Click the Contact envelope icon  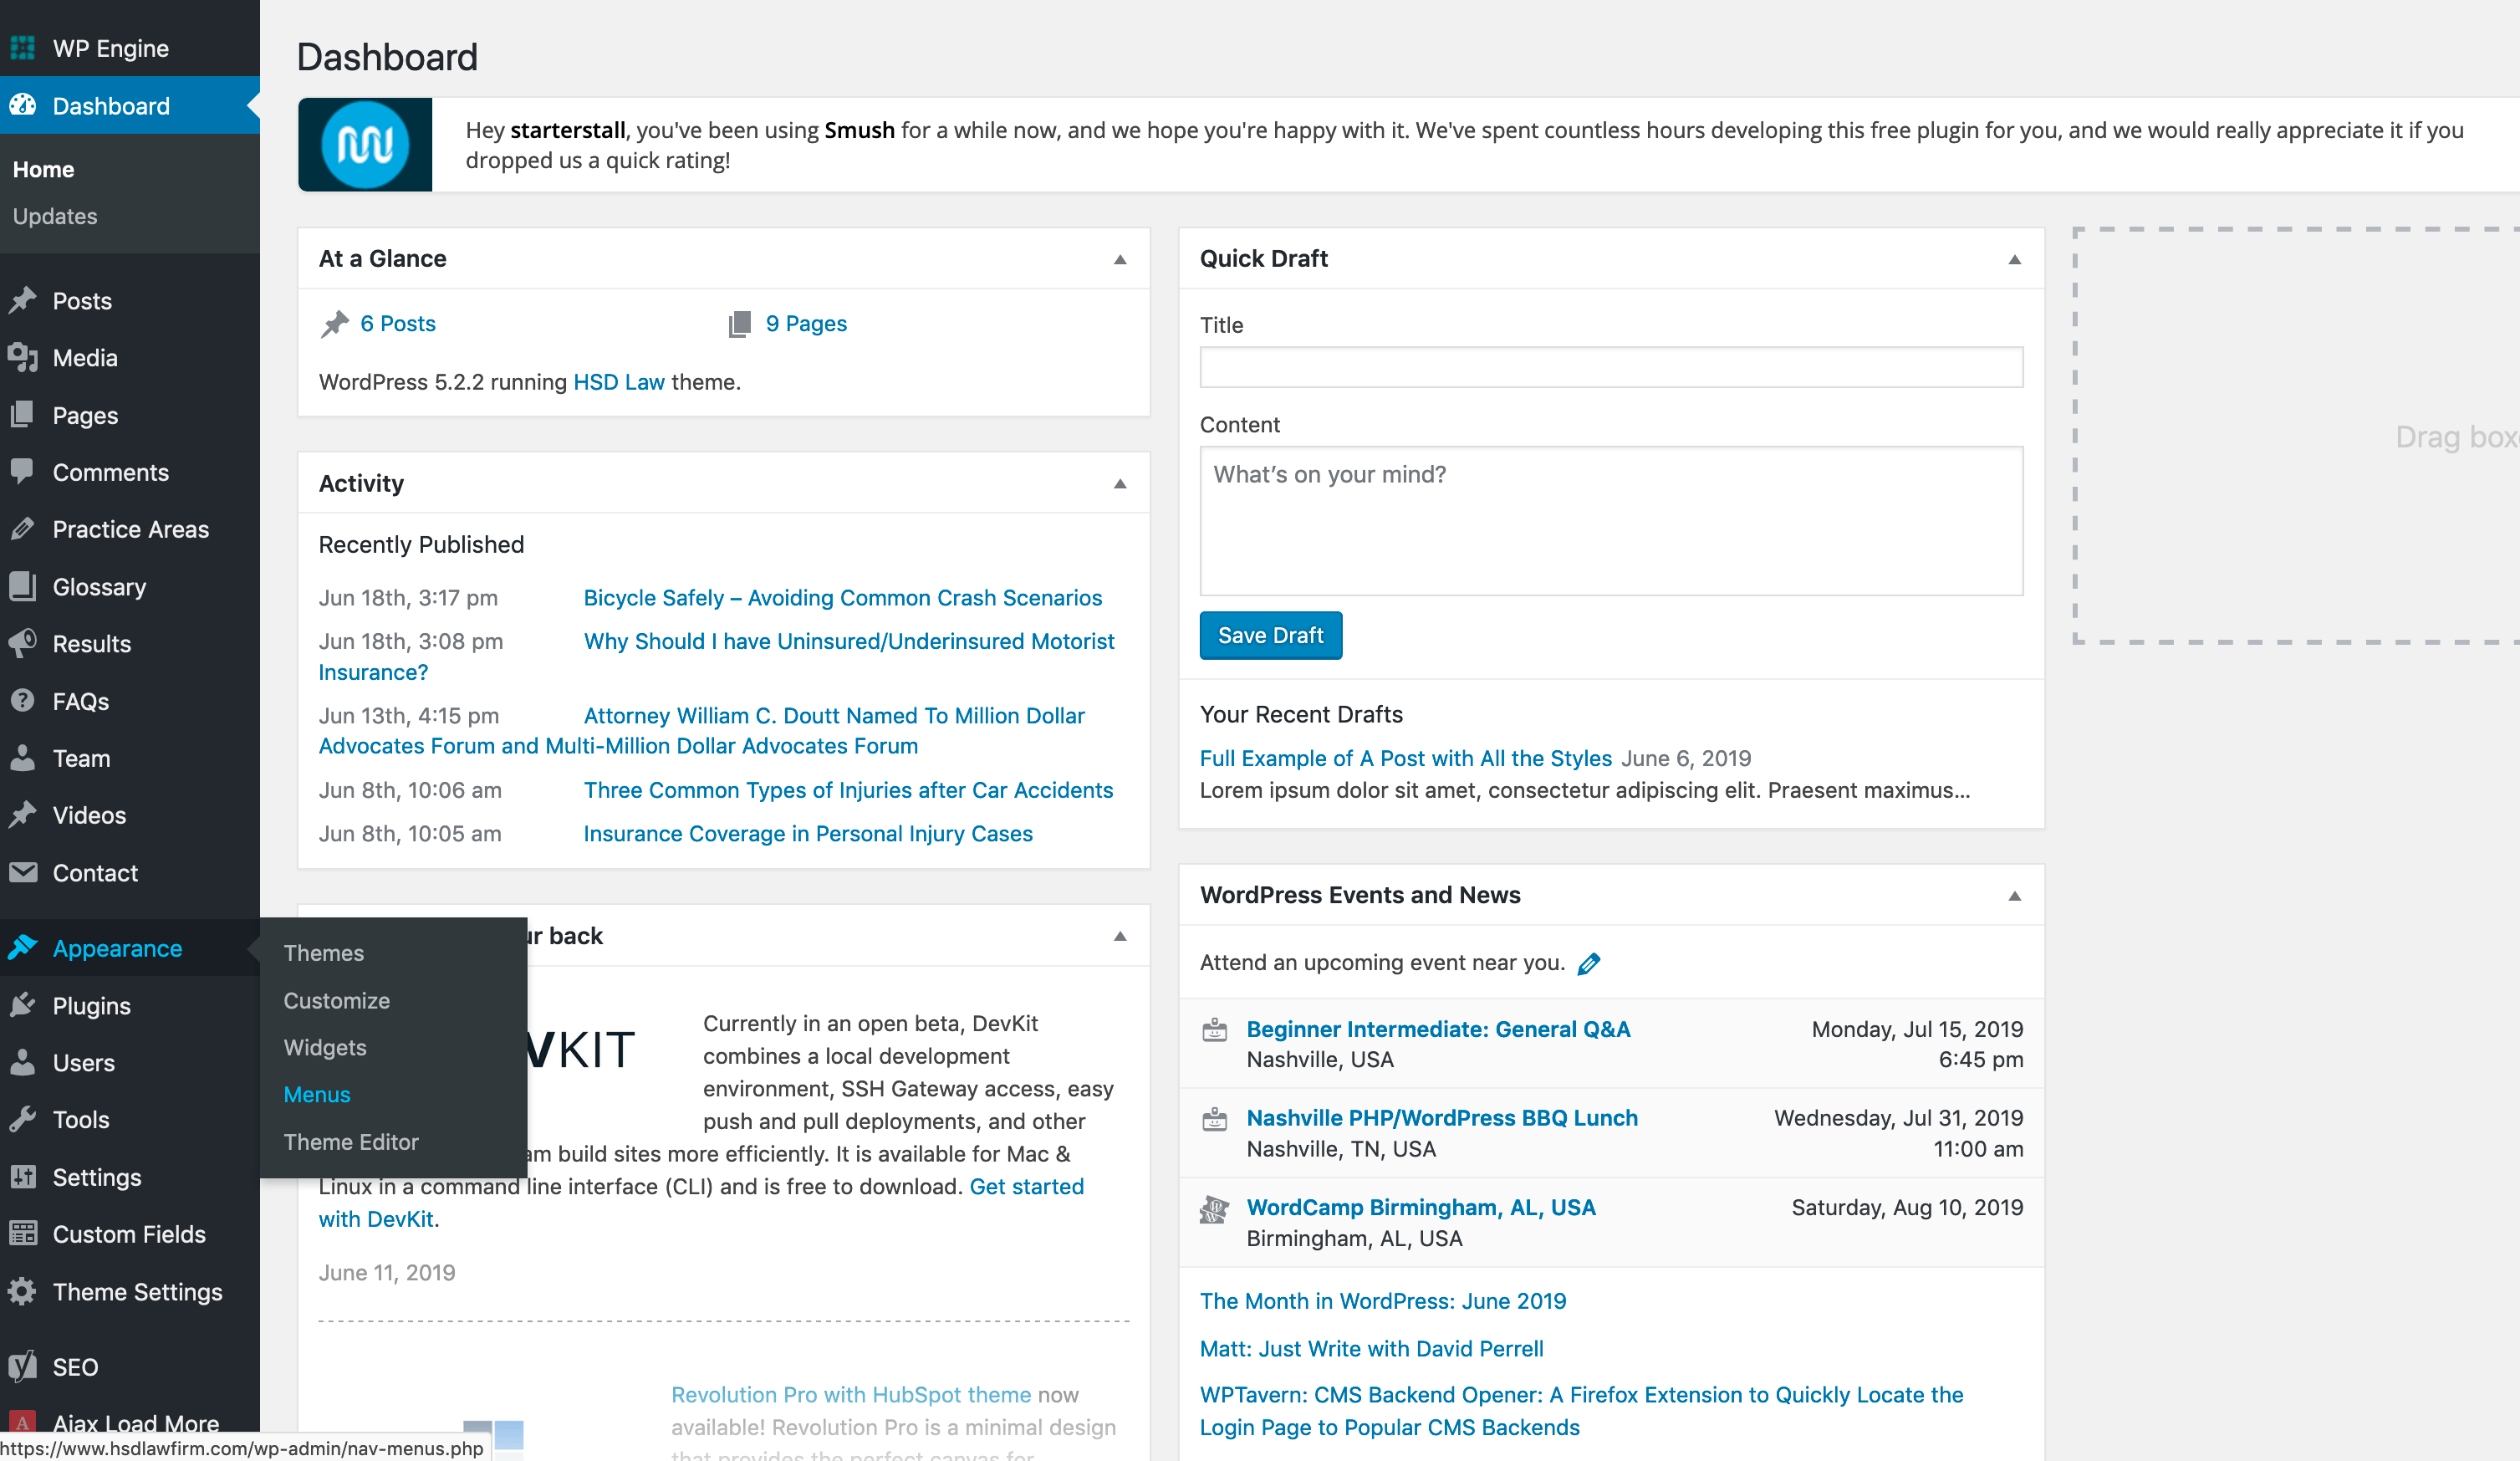click(x=23, y=872)
